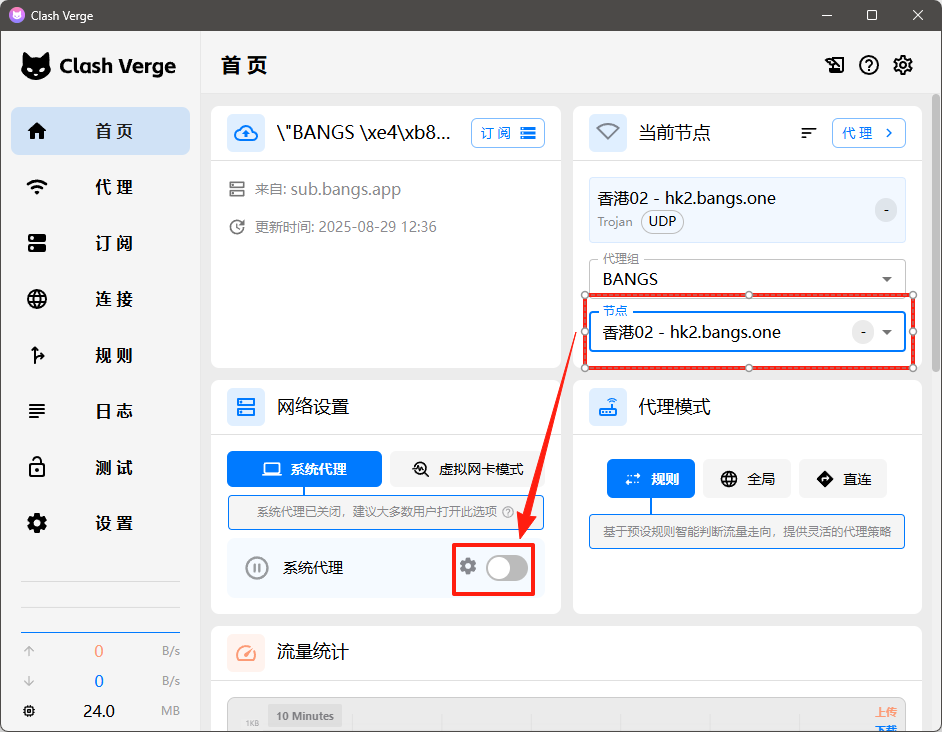Open the help question mark icon

click(x=869, y=66)
